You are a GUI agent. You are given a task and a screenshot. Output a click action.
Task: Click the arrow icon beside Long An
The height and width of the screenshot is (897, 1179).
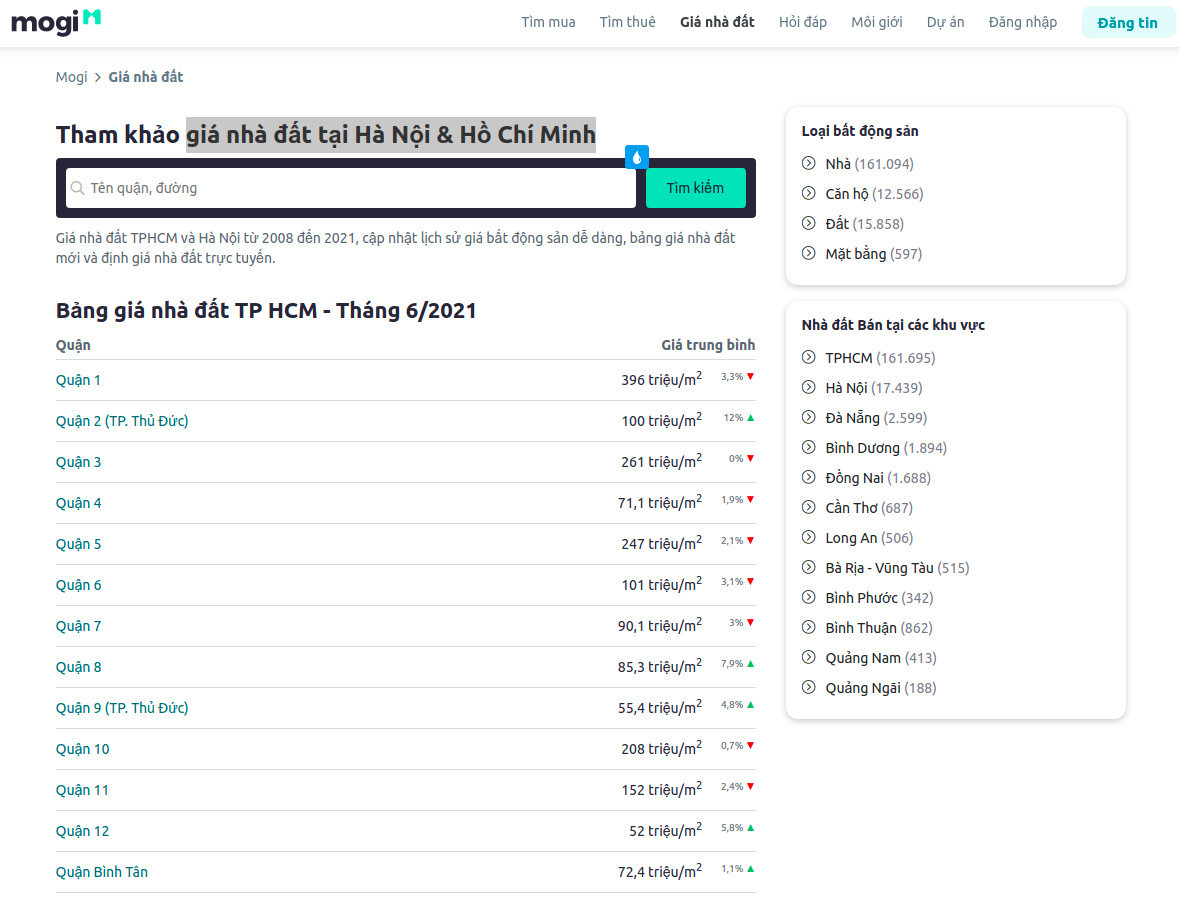tap(808, 538)
